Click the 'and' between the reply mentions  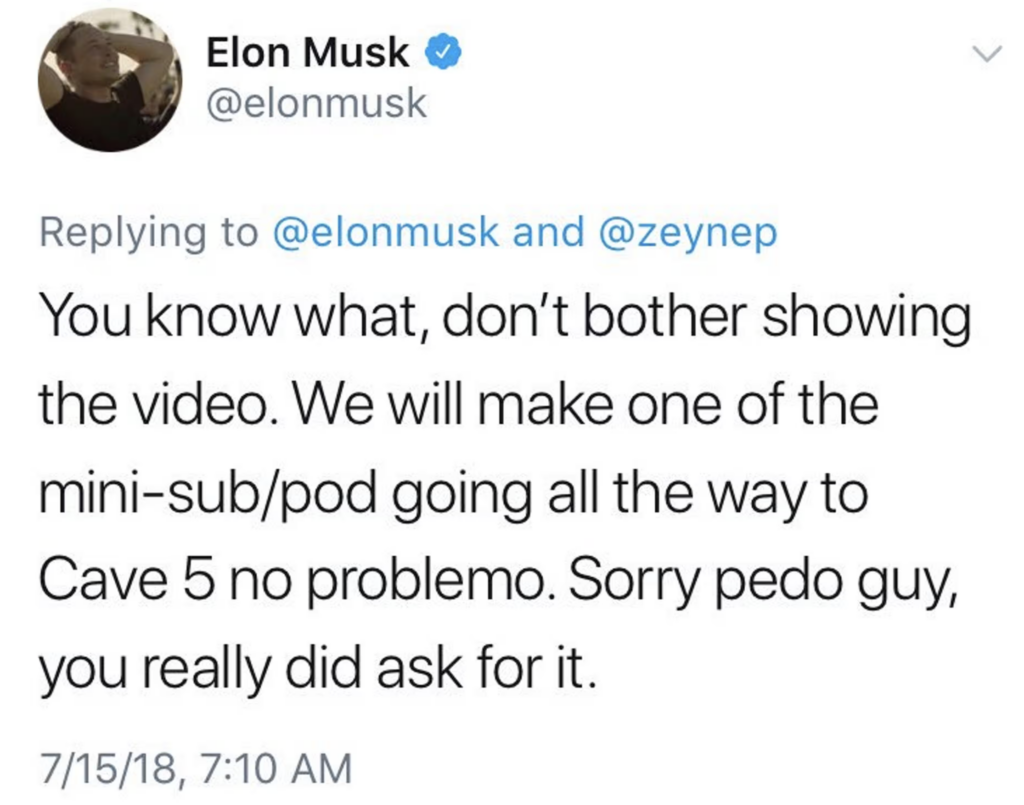pyautogui.click(x=549, y=232)
